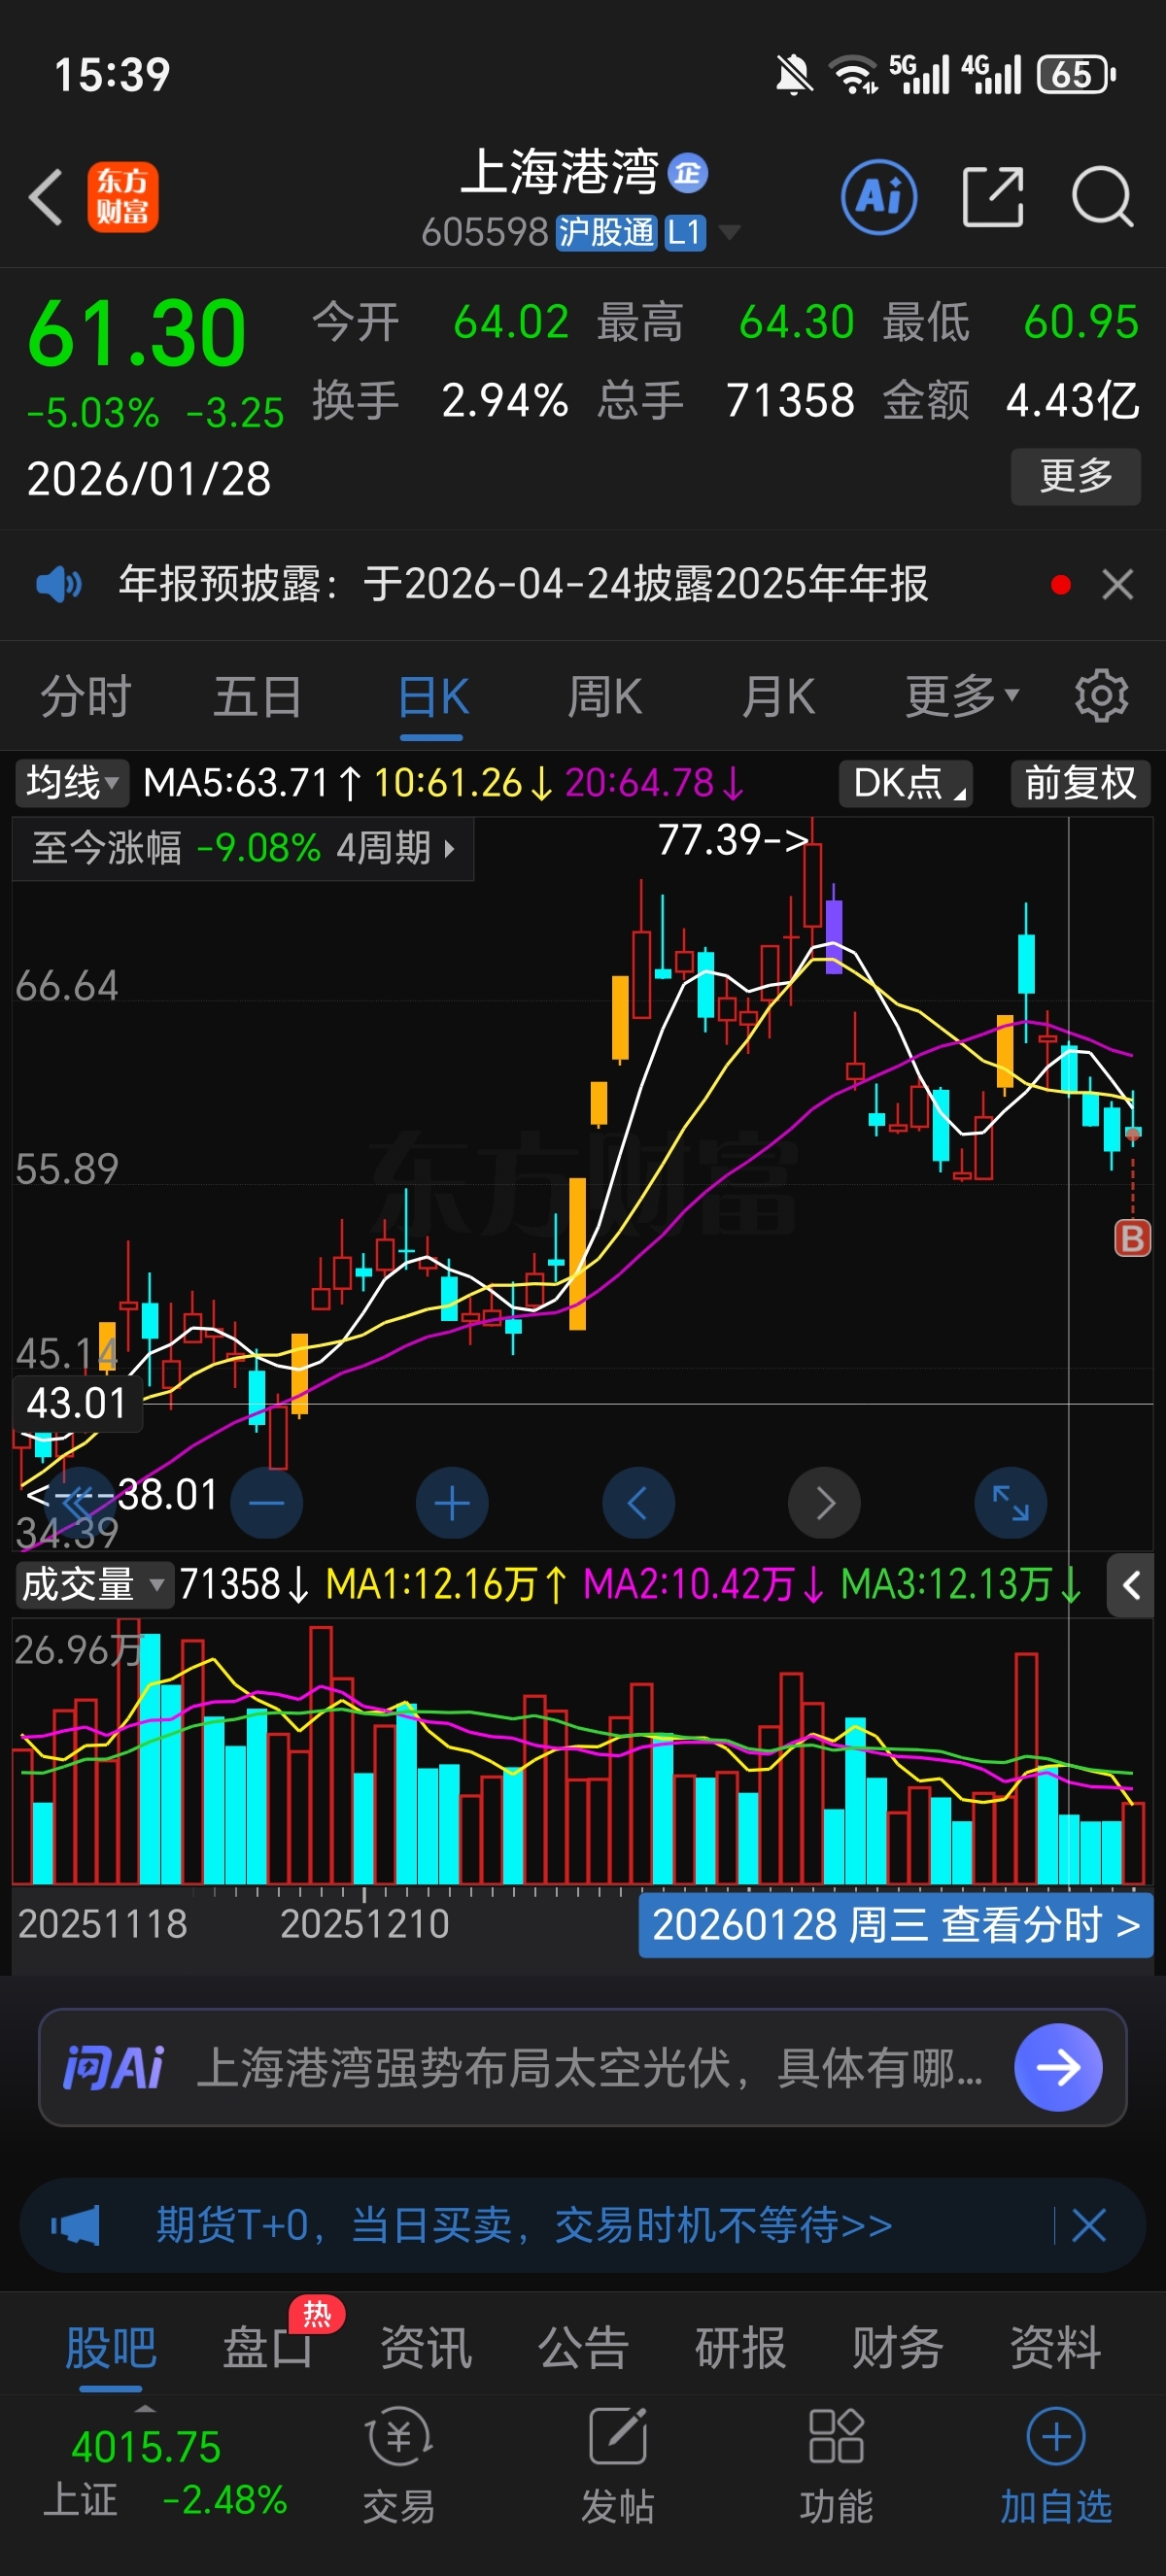Open the DK点 dropdown
1166x2576 pixels.
(x=906, y=783)
